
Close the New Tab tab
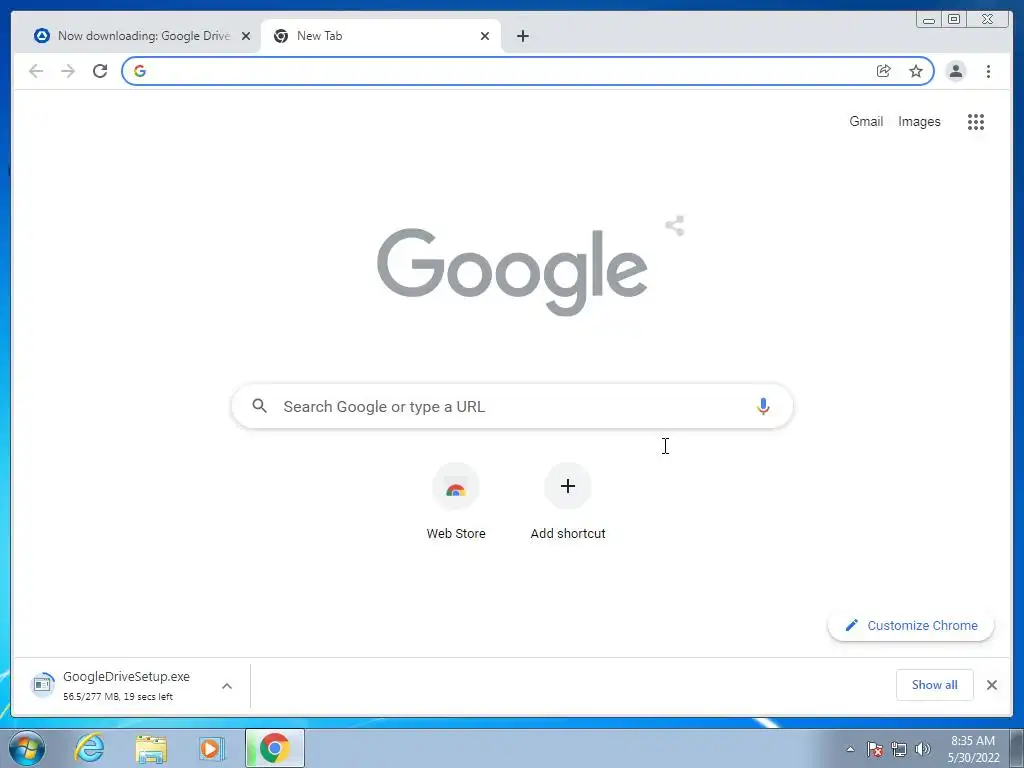(x=485, y=36)
